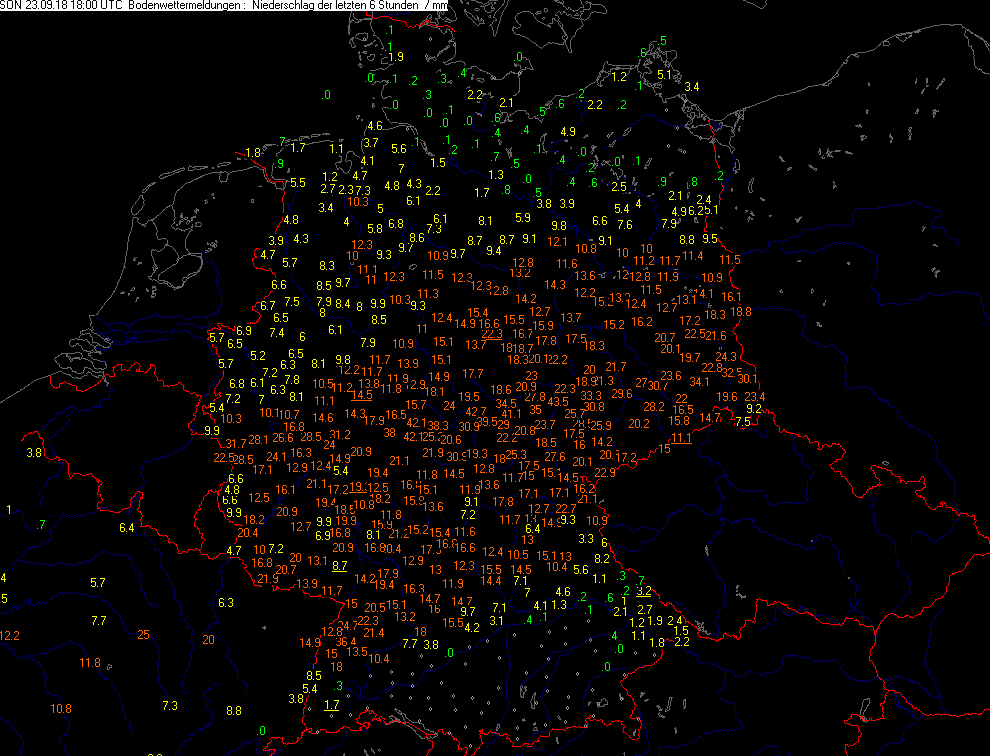The image size is (990, 756).
Task: Click the underlined 11.1 station value
Action: click(681, 438)
